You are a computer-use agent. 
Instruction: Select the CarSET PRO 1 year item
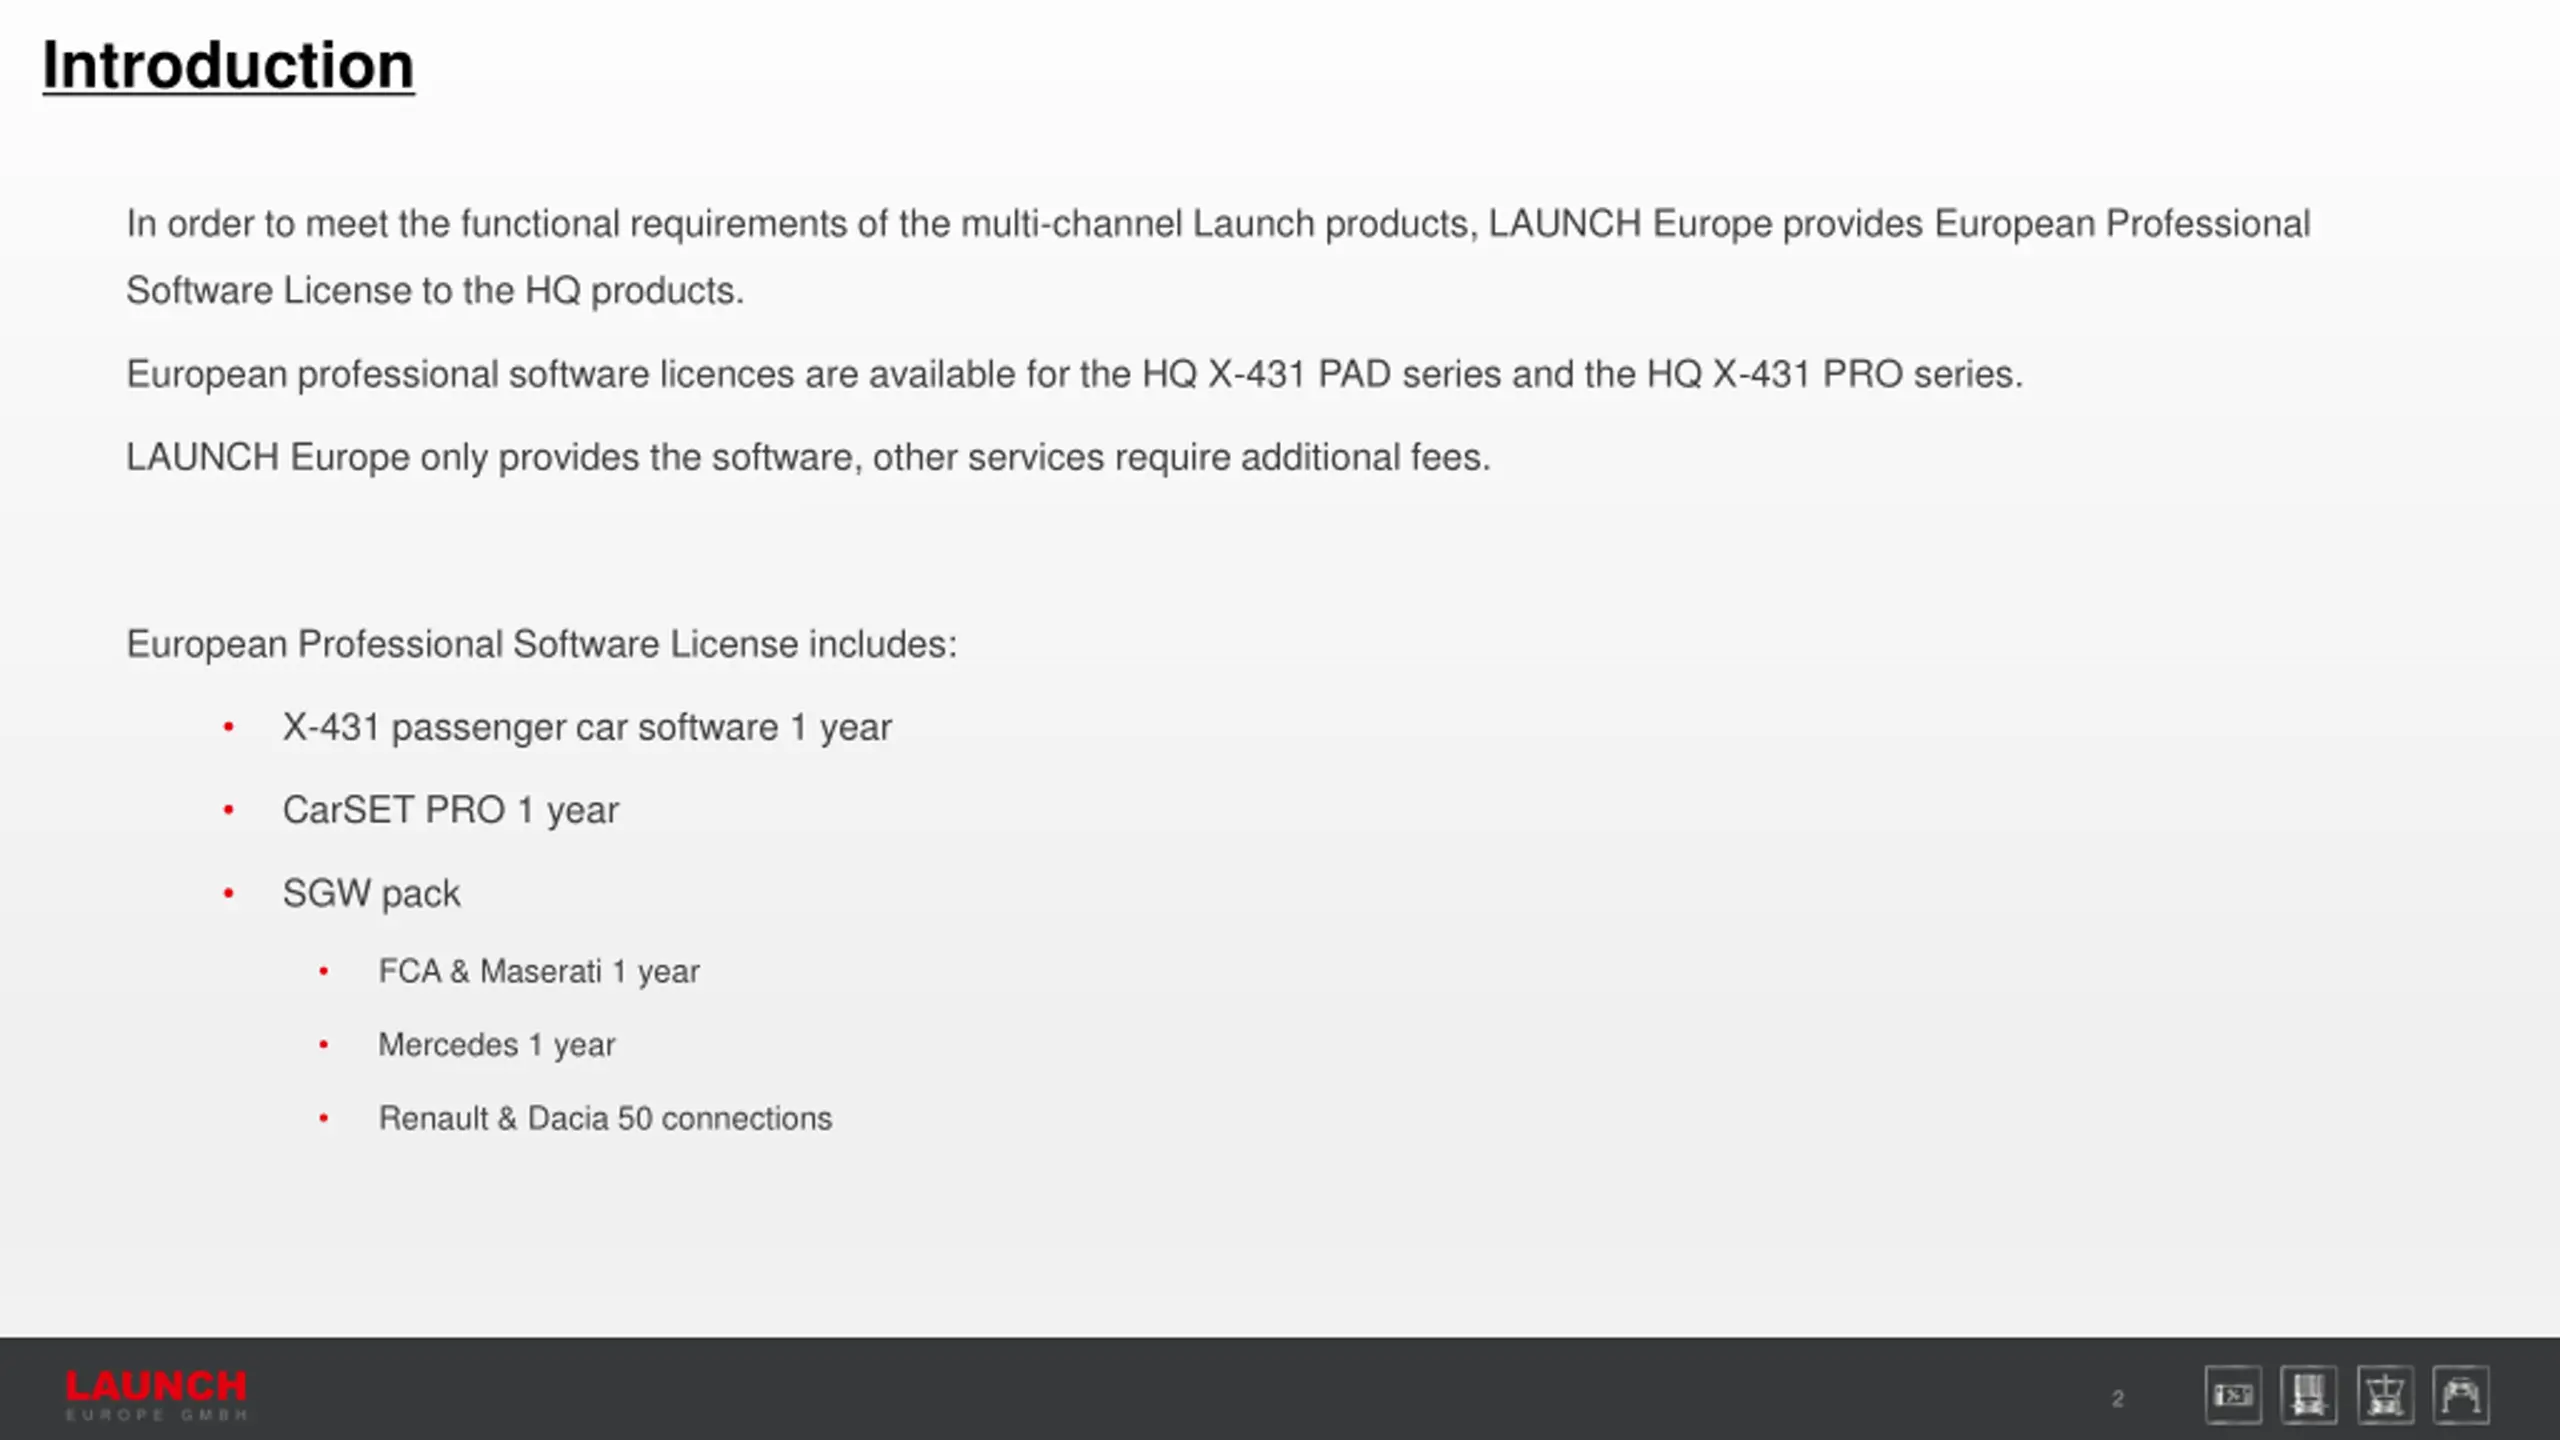[451, 811]
